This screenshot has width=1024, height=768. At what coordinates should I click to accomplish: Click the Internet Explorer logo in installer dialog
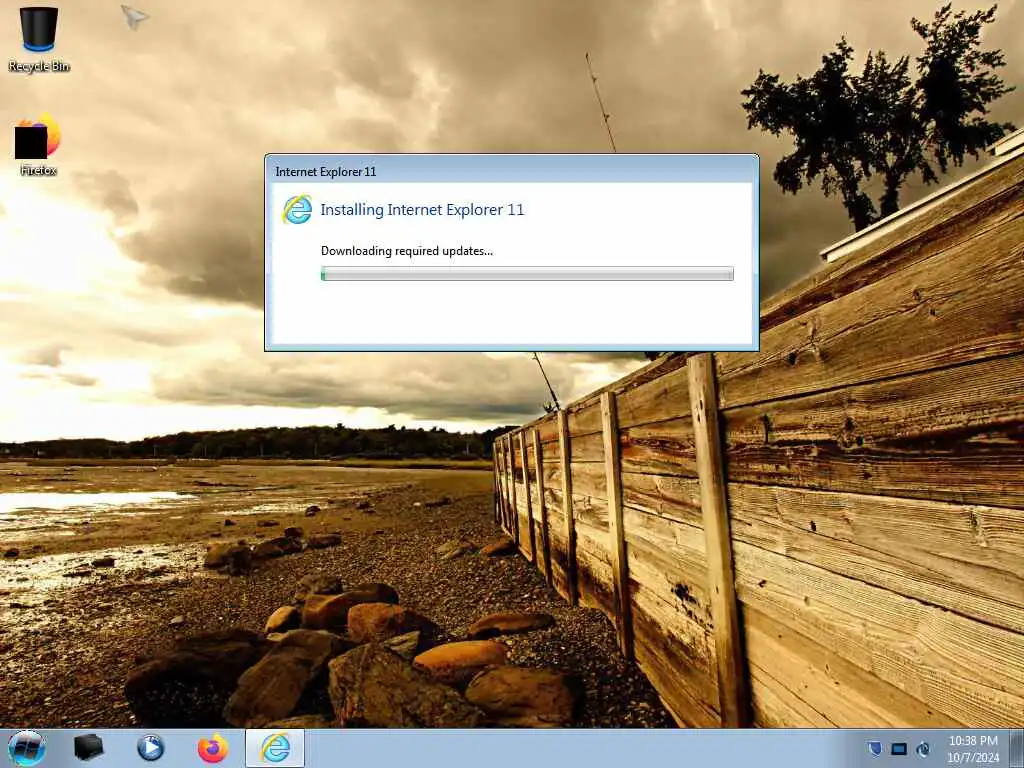(x=297, y=210)
